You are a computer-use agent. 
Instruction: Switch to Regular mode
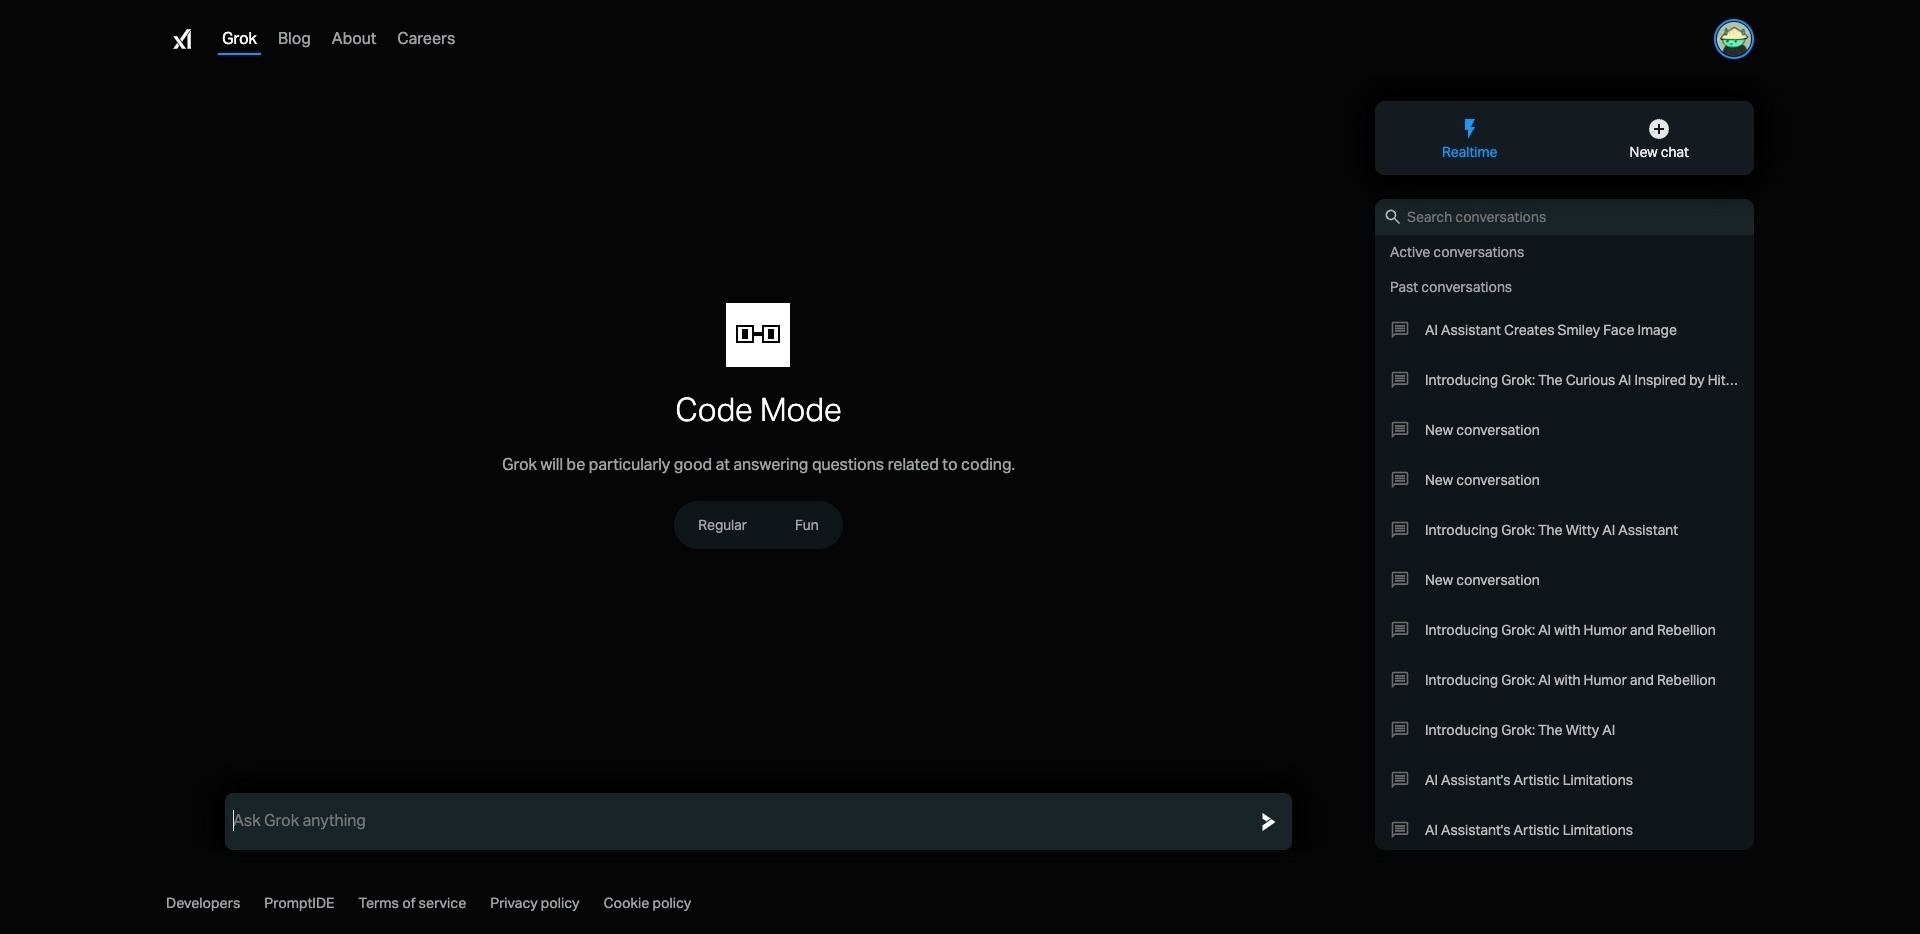(x=722, y=525)
